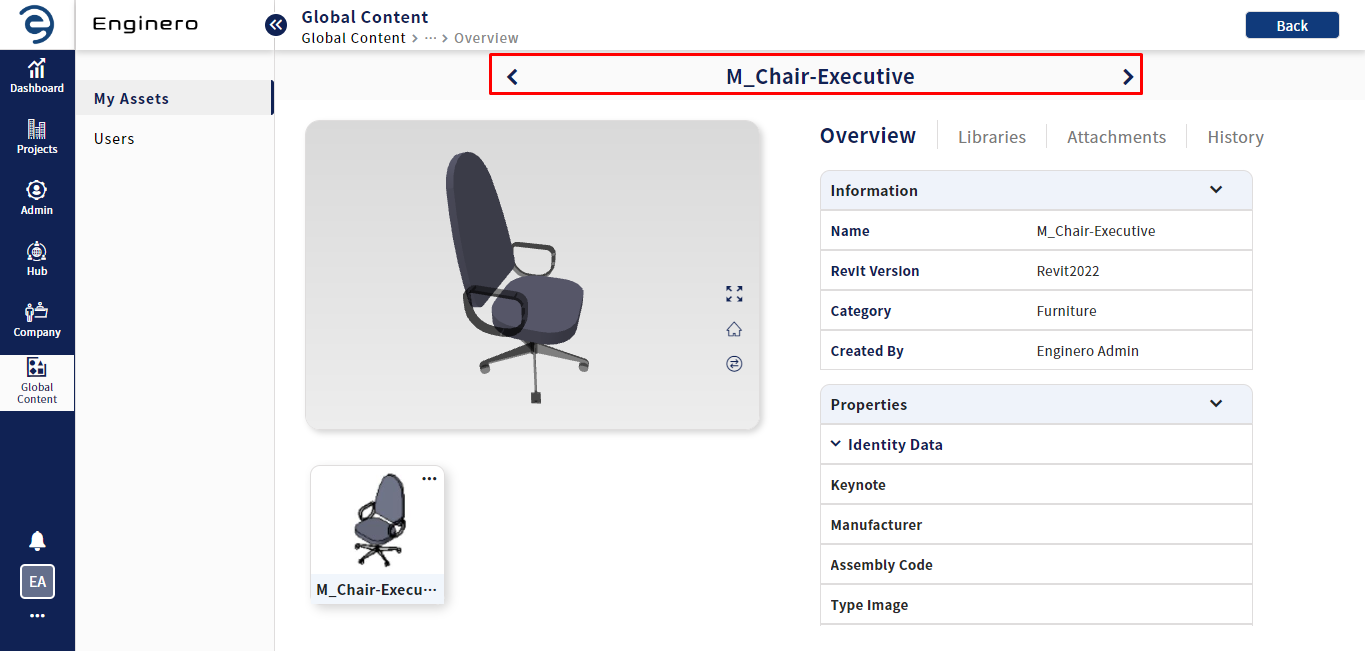Open the Company sidebar icon
This screenshot has width=1365, height=651.
click(37, 320)
